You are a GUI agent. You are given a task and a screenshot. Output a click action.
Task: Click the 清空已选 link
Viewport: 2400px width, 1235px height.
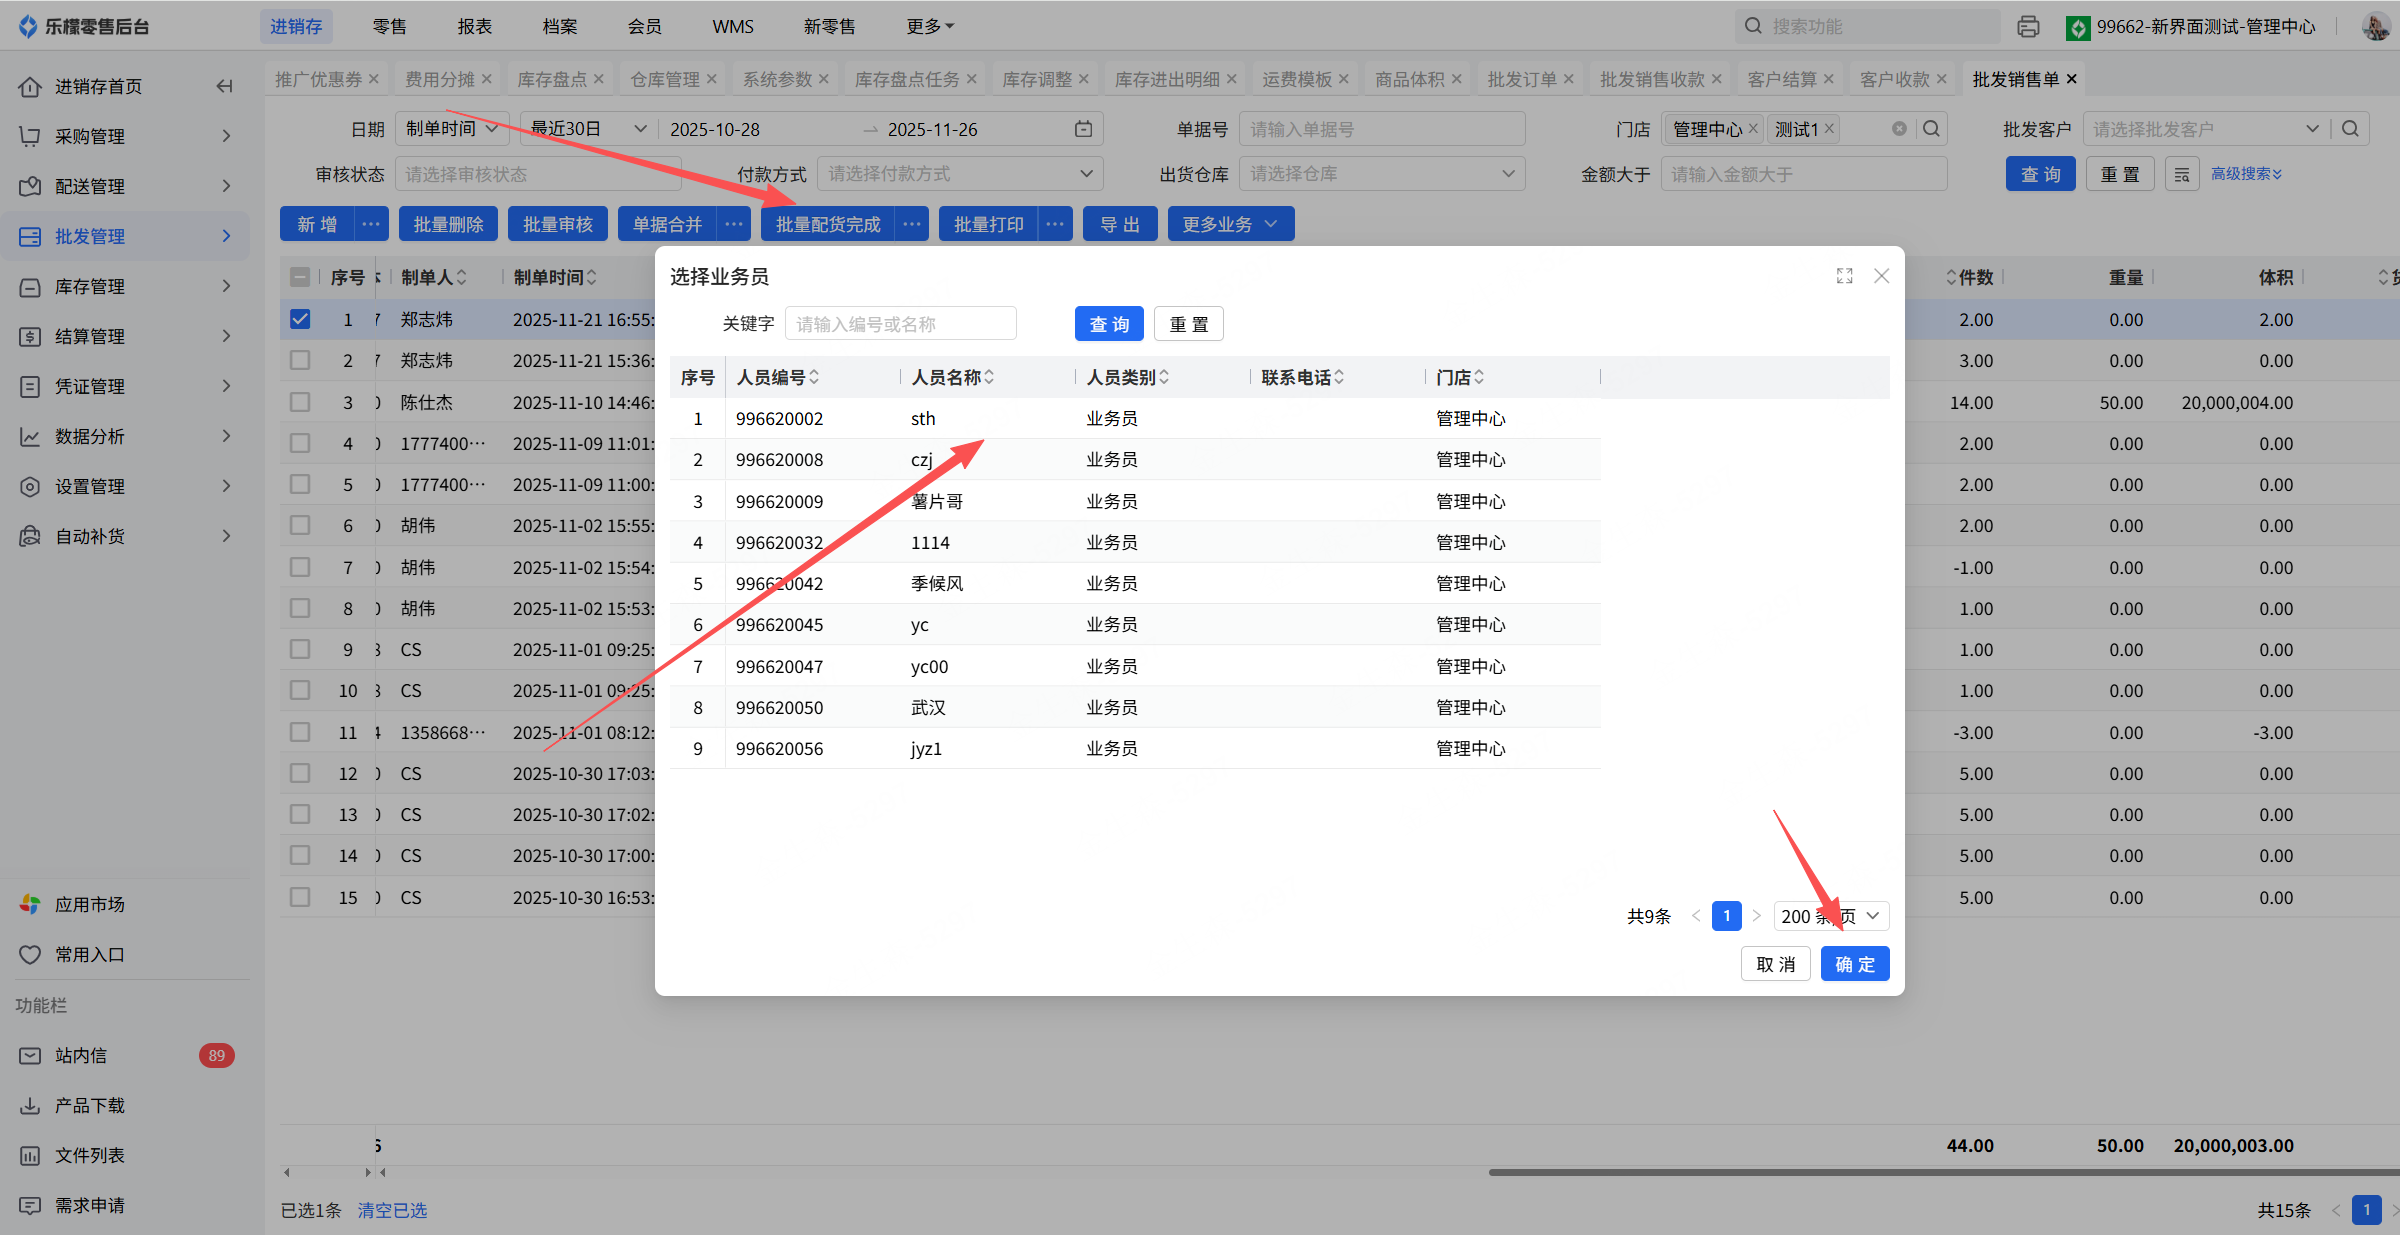coord(392,1210)
